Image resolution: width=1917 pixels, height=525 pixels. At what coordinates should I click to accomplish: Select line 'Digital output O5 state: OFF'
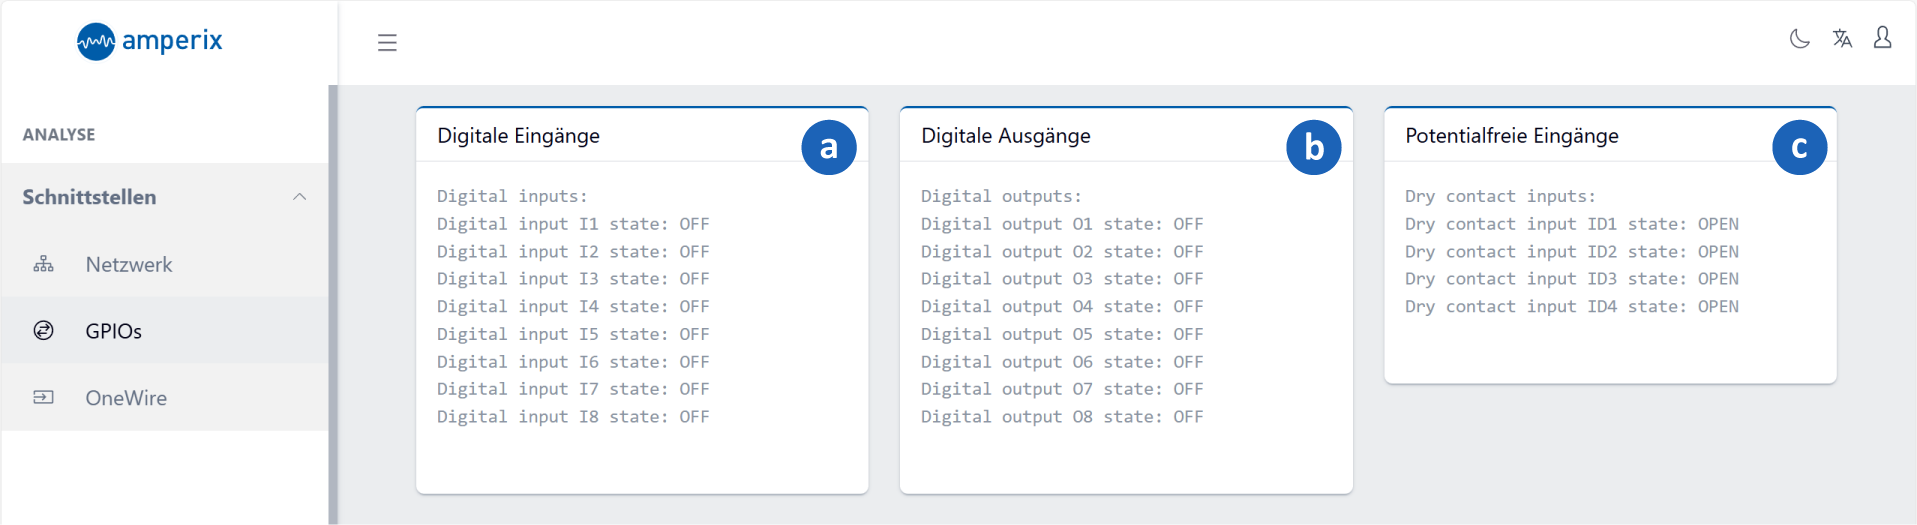click(1062, 334)
